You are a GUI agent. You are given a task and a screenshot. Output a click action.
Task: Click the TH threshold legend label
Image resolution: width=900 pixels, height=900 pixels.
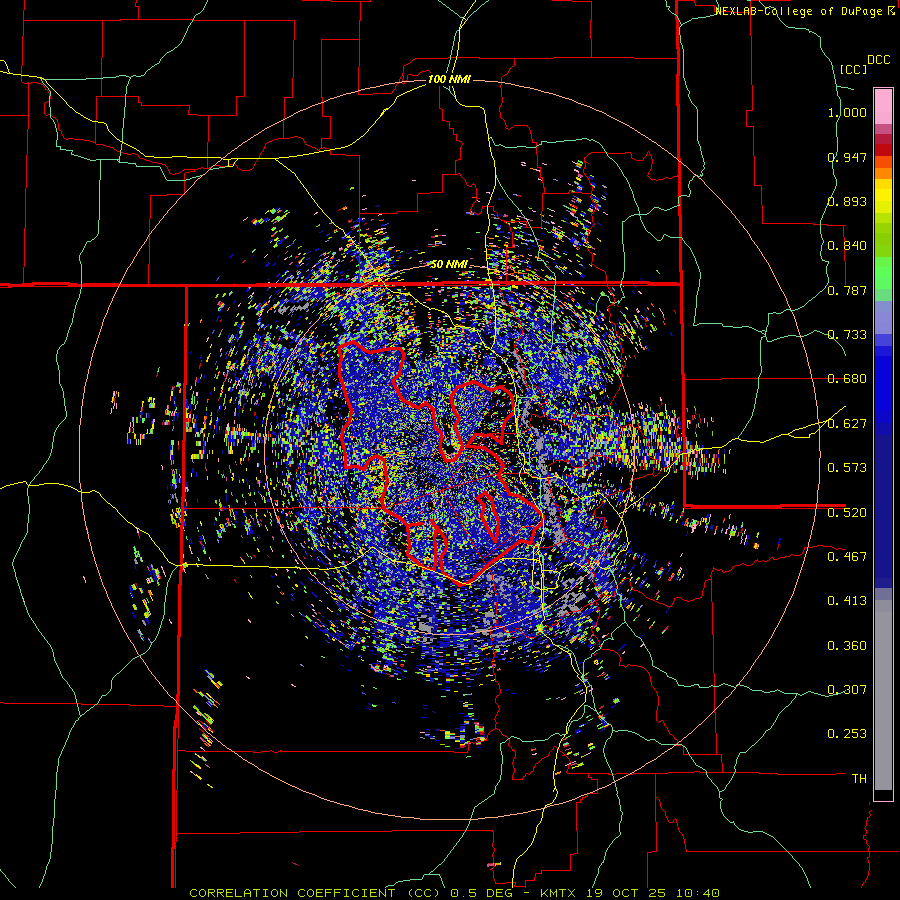[859, 779]
